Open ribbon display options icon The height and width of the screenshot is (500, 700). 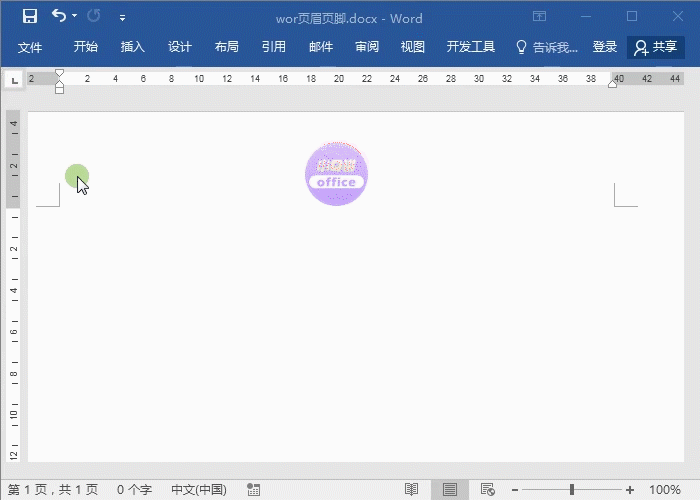(539, 17)
